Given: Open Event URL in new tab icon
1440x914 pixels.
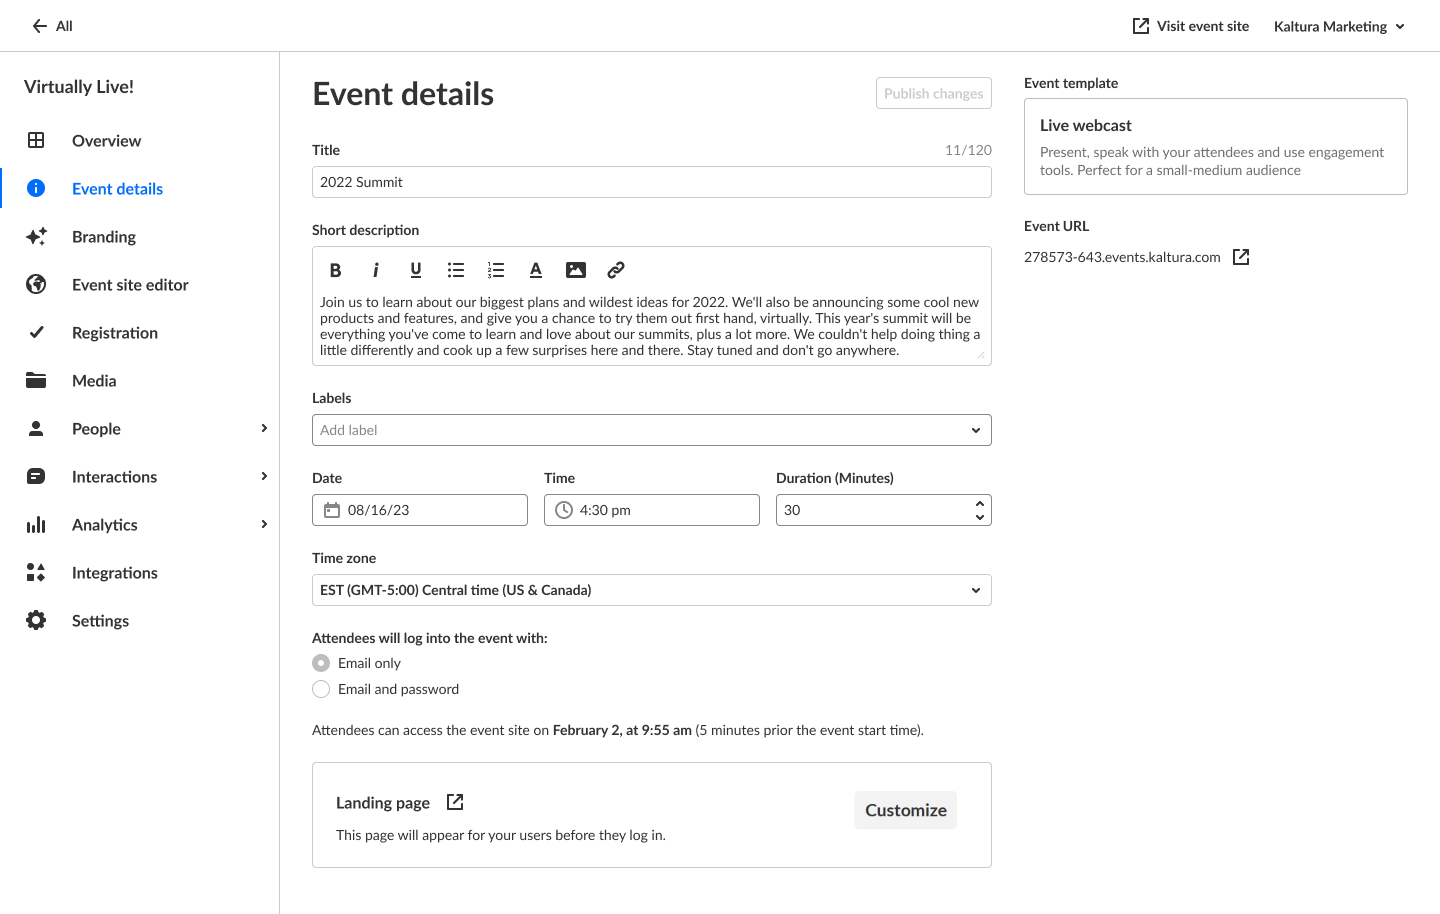Looking at the screenshot, I should (x=1241, y=257).
